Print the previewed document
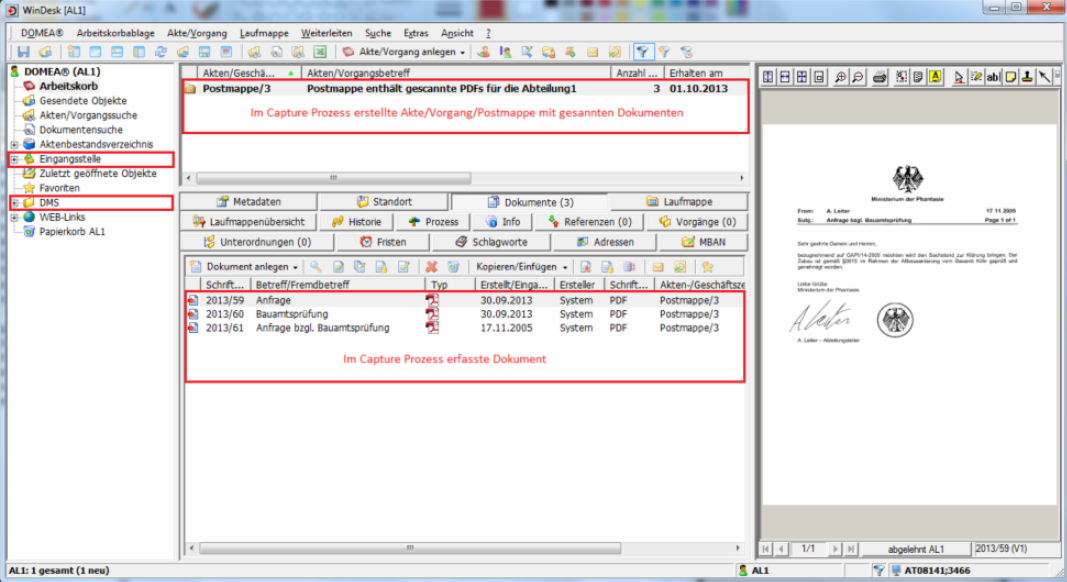Image resolution: width=1067 pixels, height=582 pixels. point(879,77)
